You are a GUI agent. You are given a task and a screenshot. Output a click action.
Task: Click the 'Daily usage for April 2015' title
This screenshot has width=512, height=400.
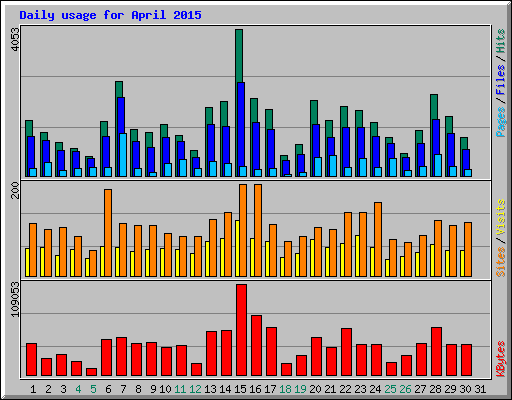[x=110, y=15]
